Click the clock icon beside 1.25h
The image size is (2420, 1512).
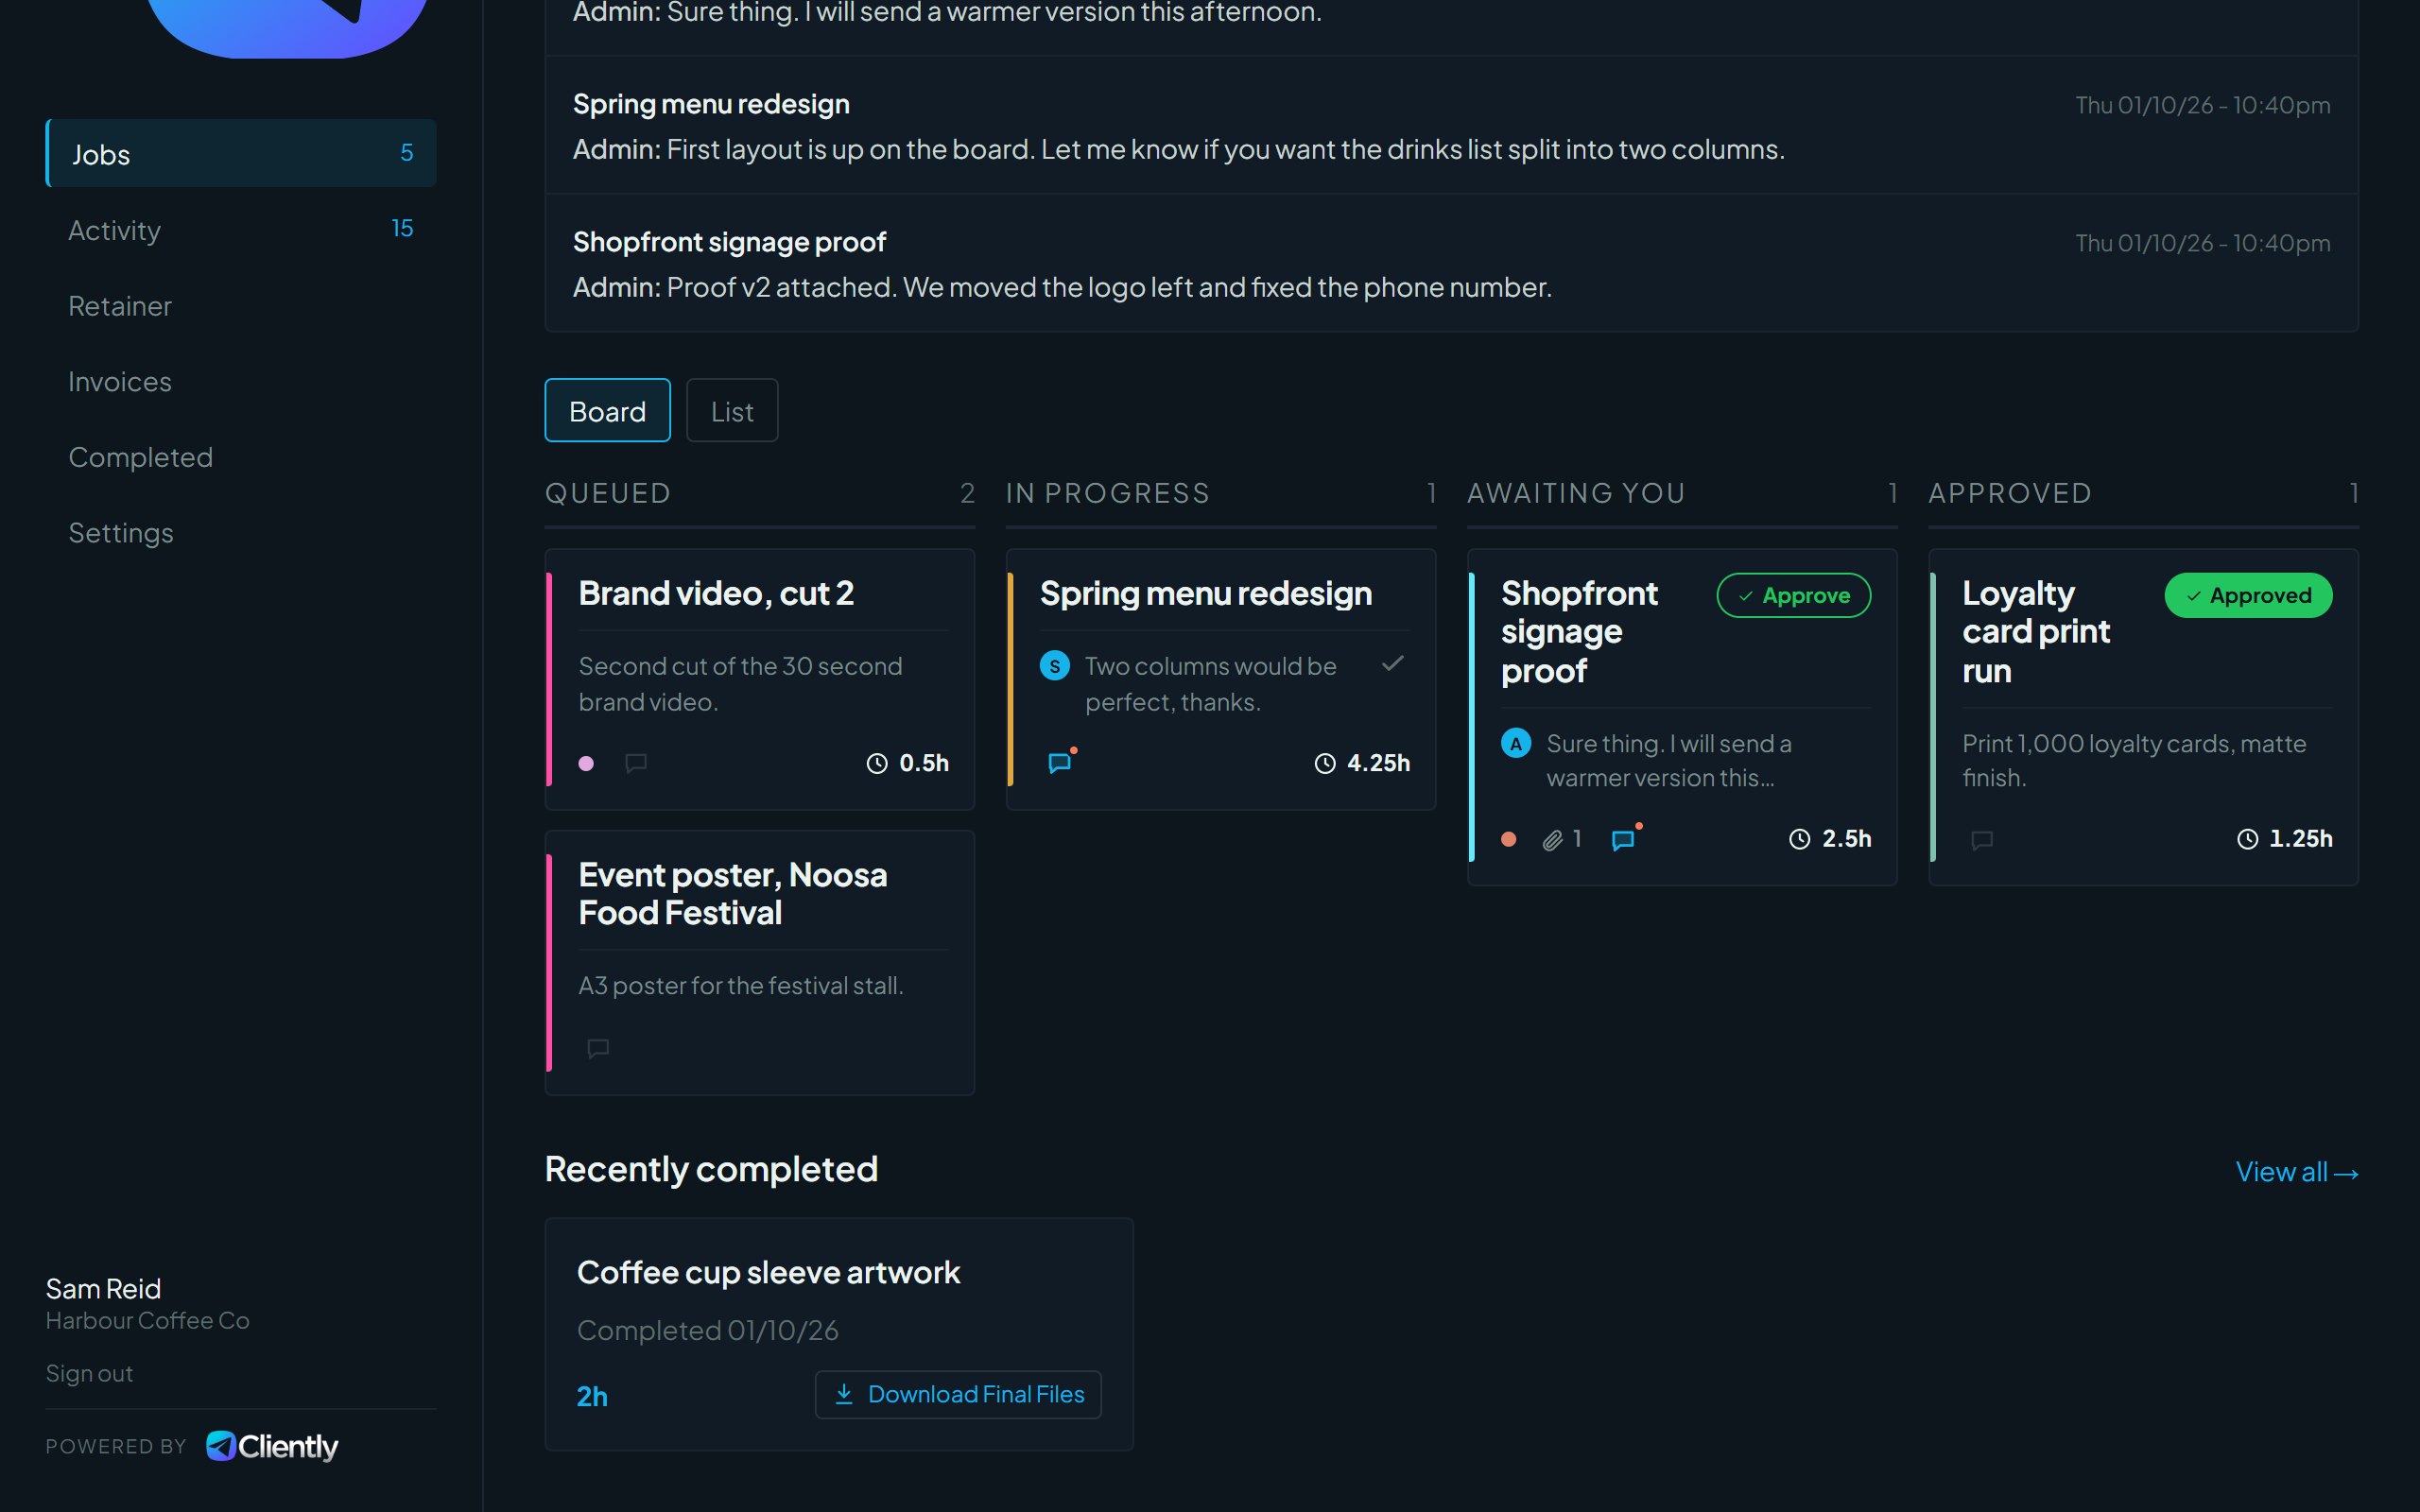point(2248,840)
